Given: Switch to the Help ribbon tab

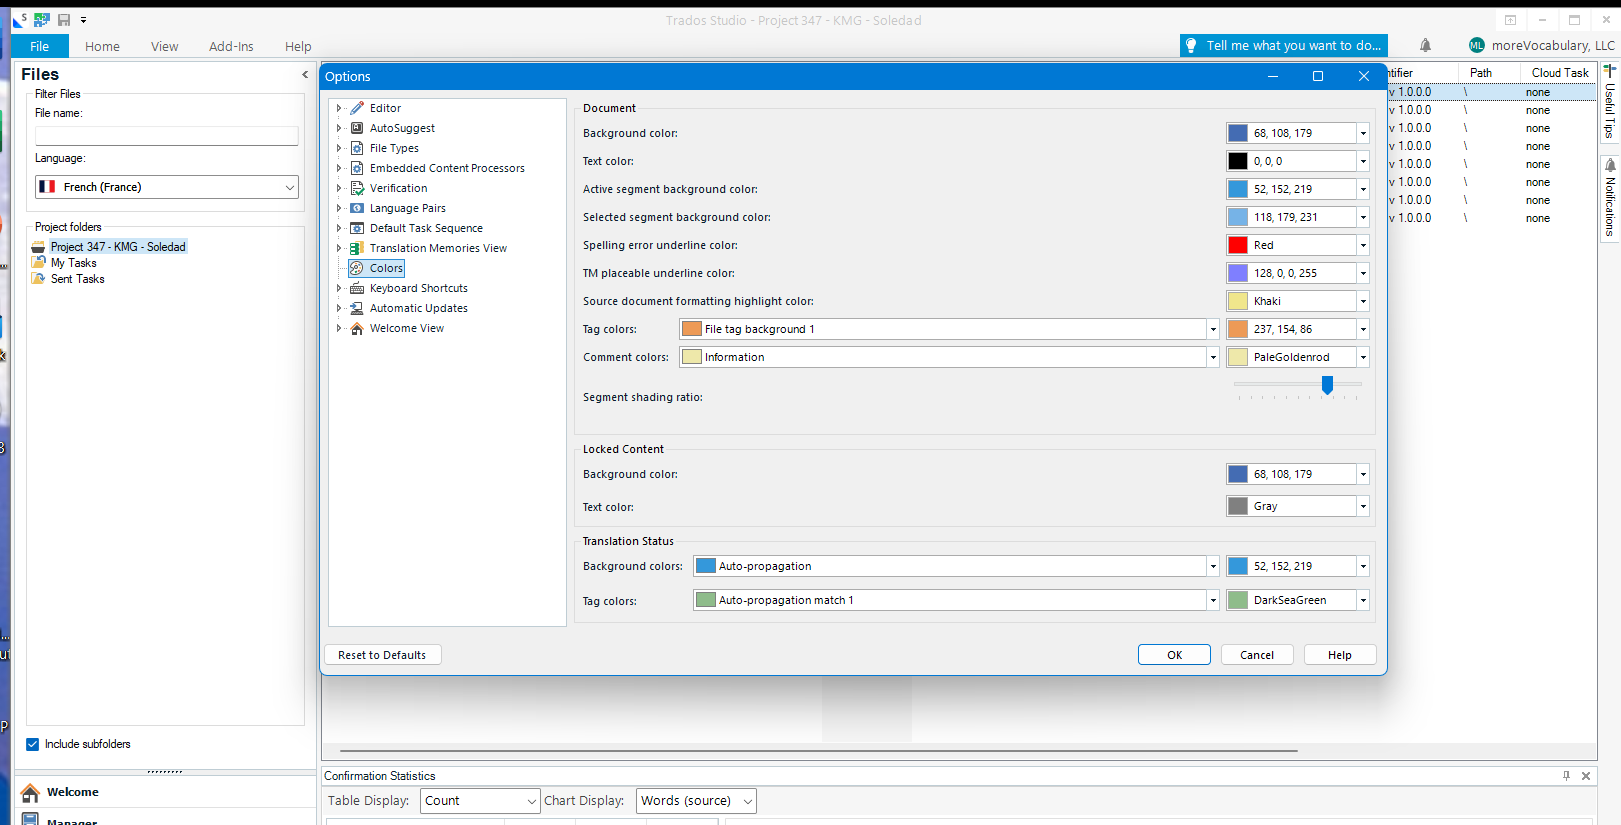Looking at the screenshot, I should point(298,46).
